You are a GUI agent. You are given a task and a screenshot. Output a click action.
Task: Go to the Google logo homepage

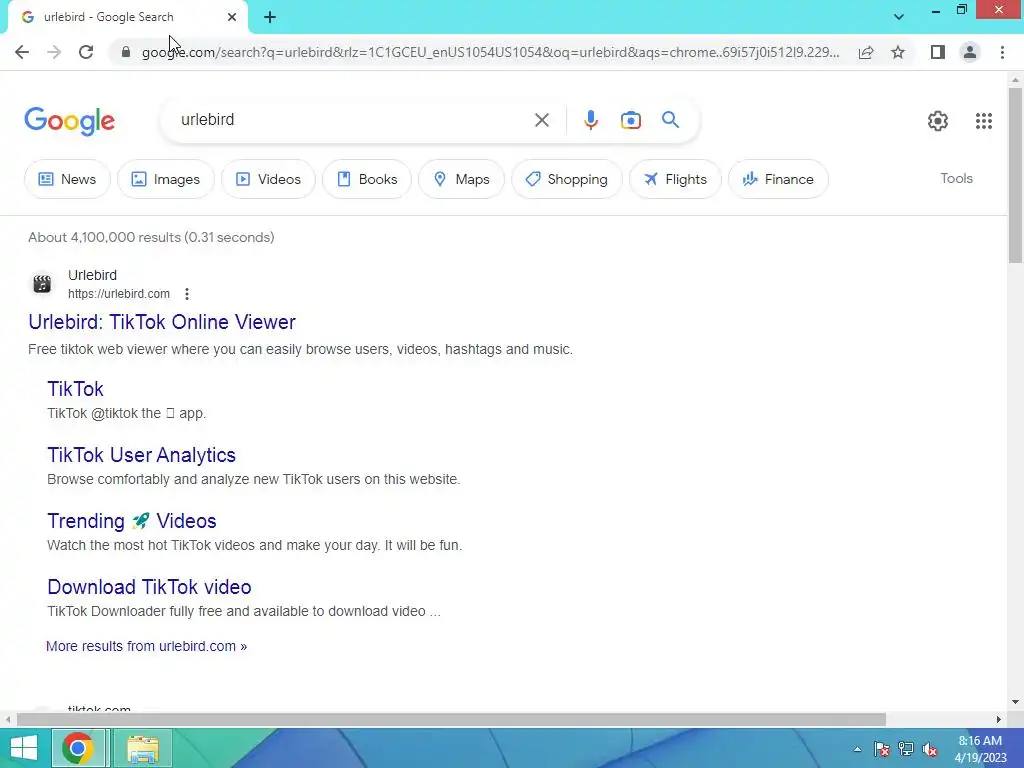point(69,121)
